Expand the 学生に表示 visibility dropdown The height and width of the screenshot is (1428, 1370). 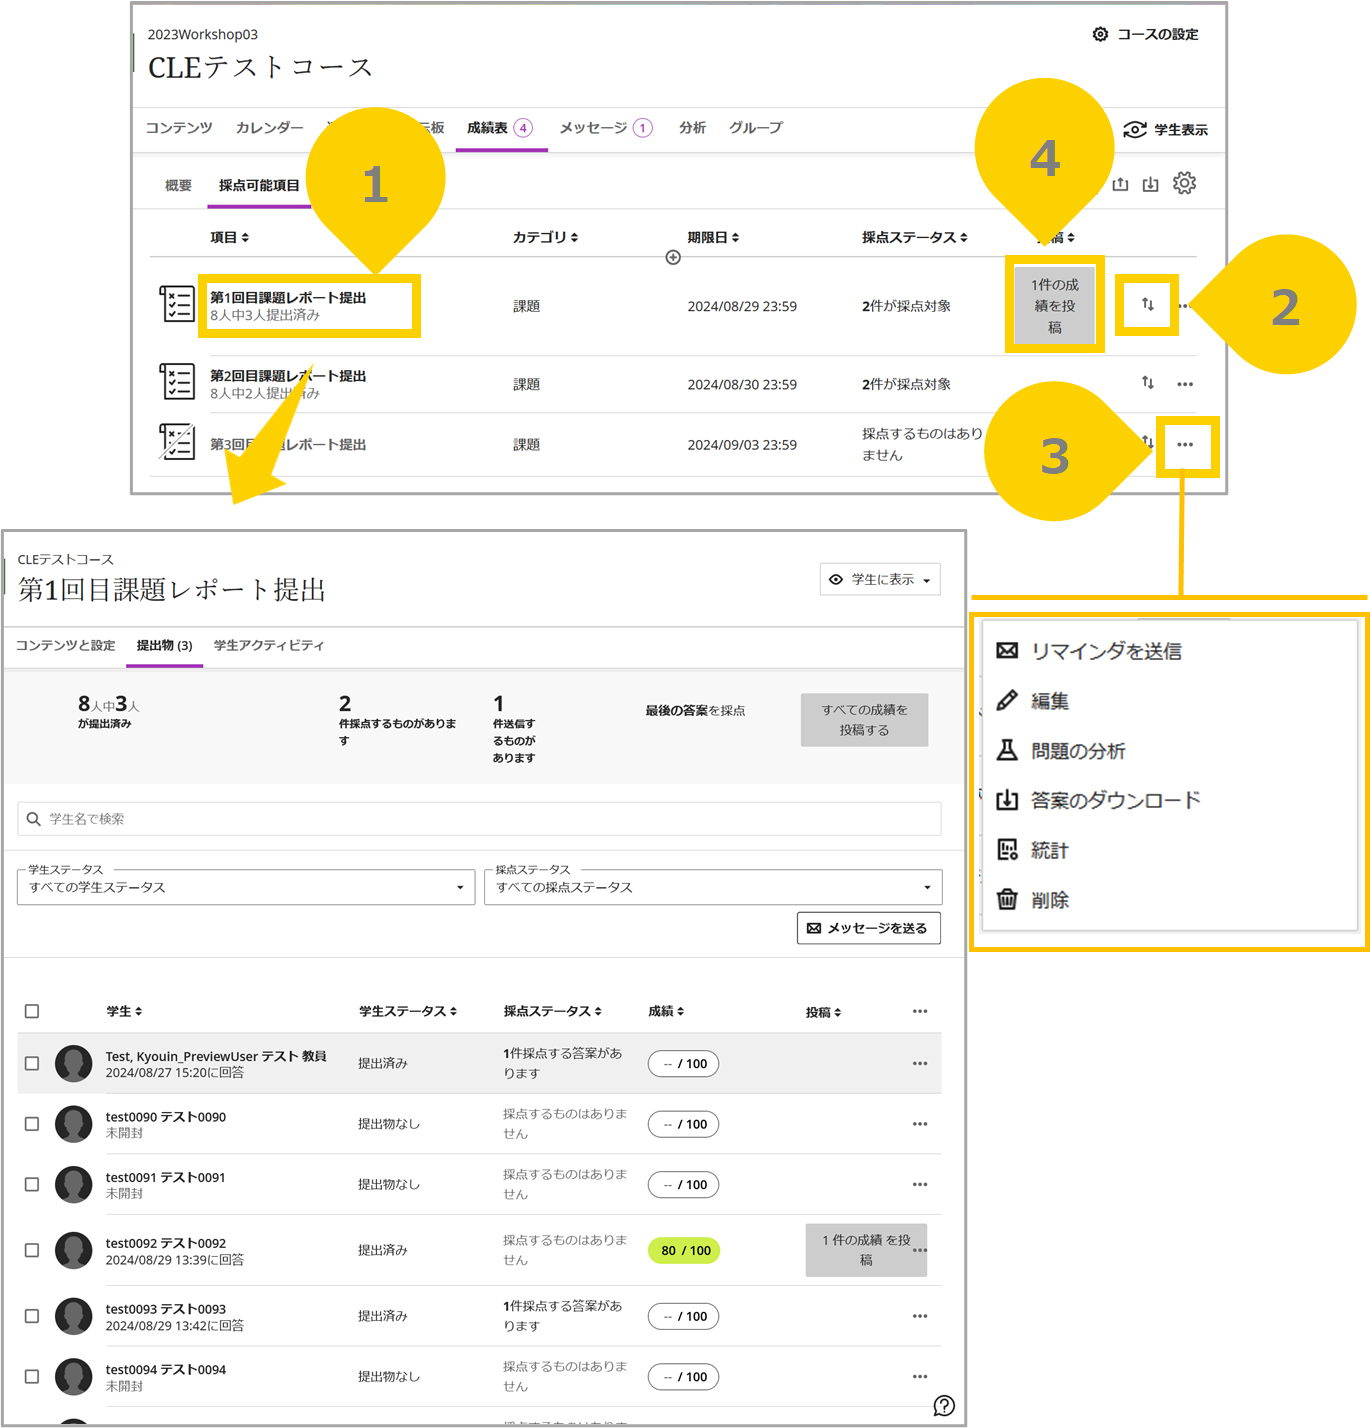pyautogui.click(x=880, y=579)
